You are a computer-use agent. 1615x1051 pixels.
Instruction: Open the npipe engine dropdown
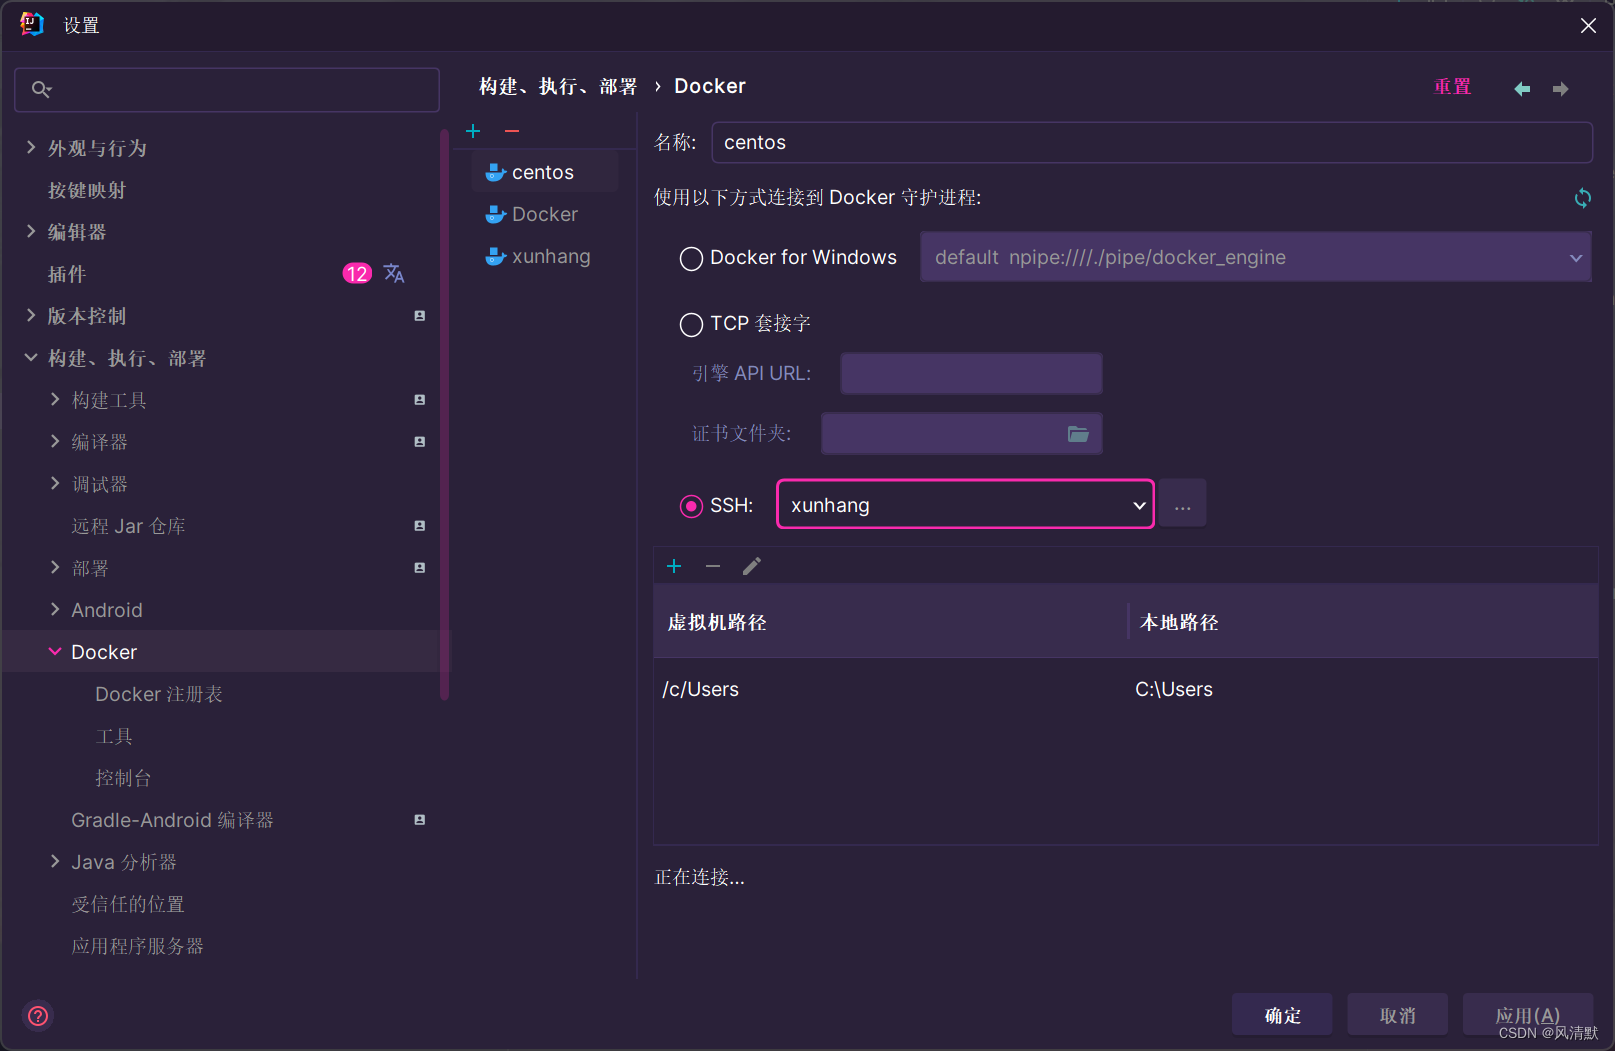pyautogui.click(x=1577, y=257)
